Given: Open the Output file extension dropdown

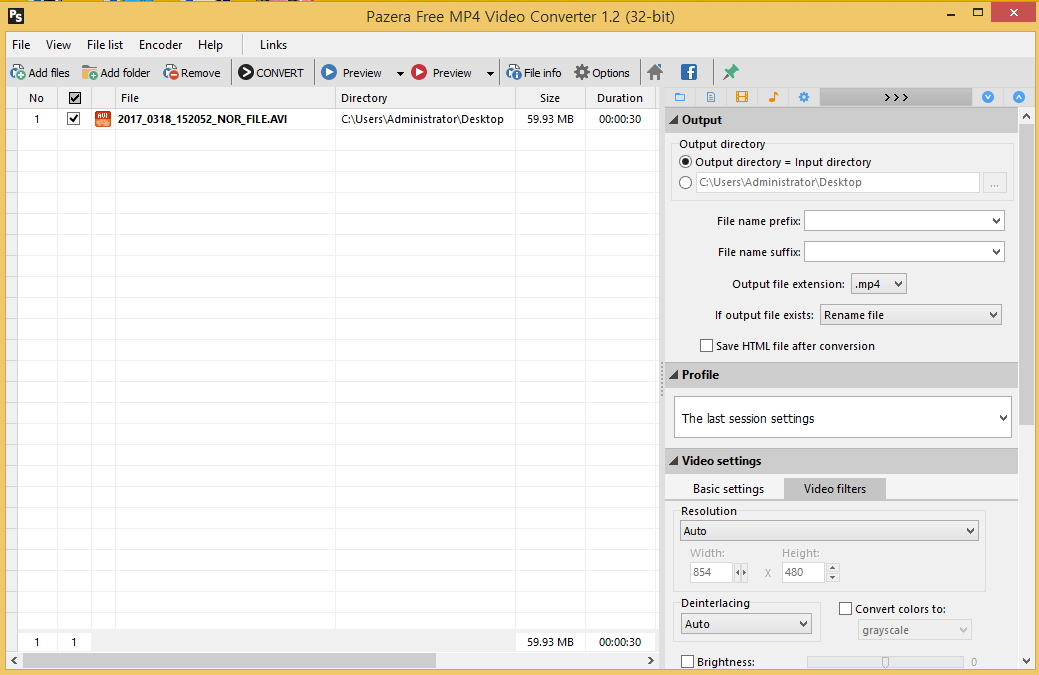Looking at the screenshot, I should pos(878,284).
